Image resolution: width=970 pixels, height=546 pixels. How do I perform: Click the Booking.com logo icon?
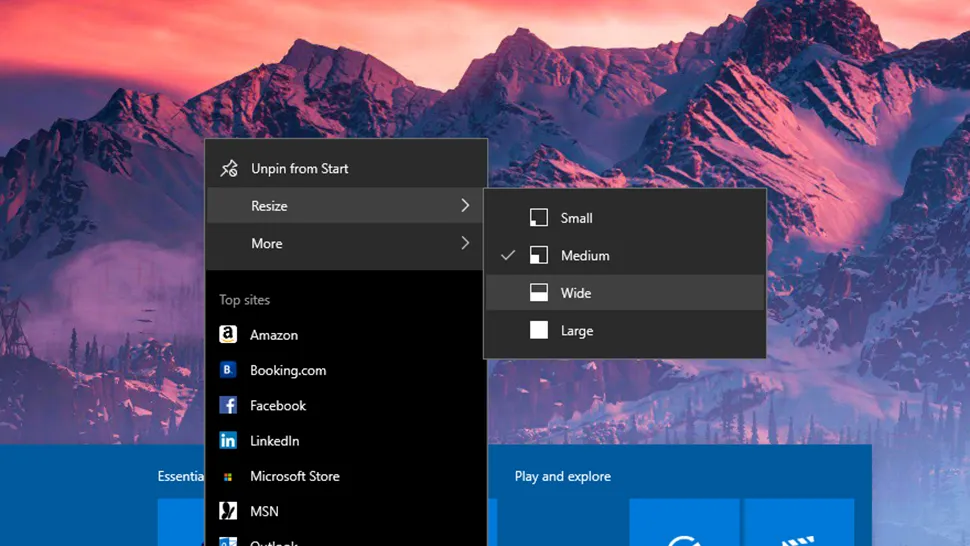[x=228, y=370]
